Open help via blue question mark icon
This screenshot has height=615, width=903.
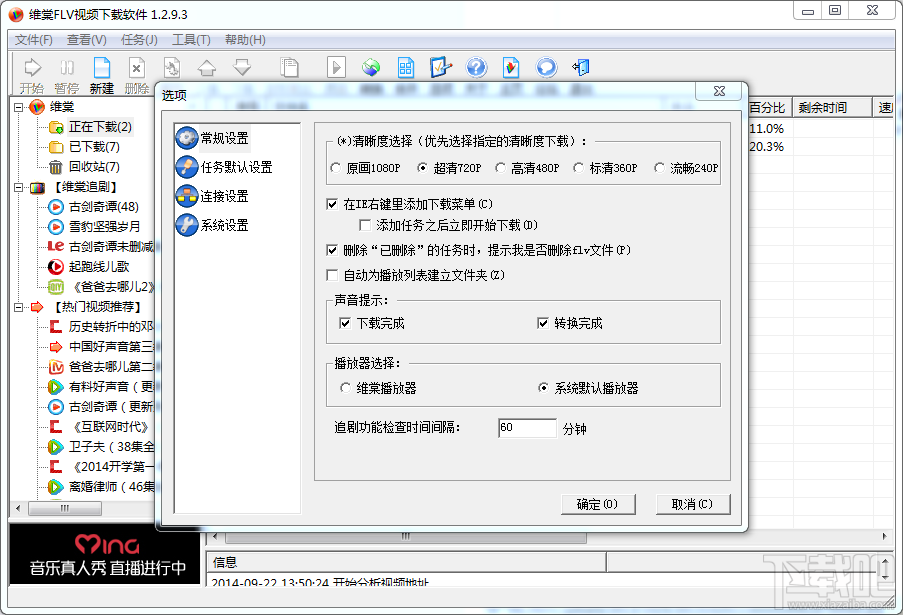476,67
